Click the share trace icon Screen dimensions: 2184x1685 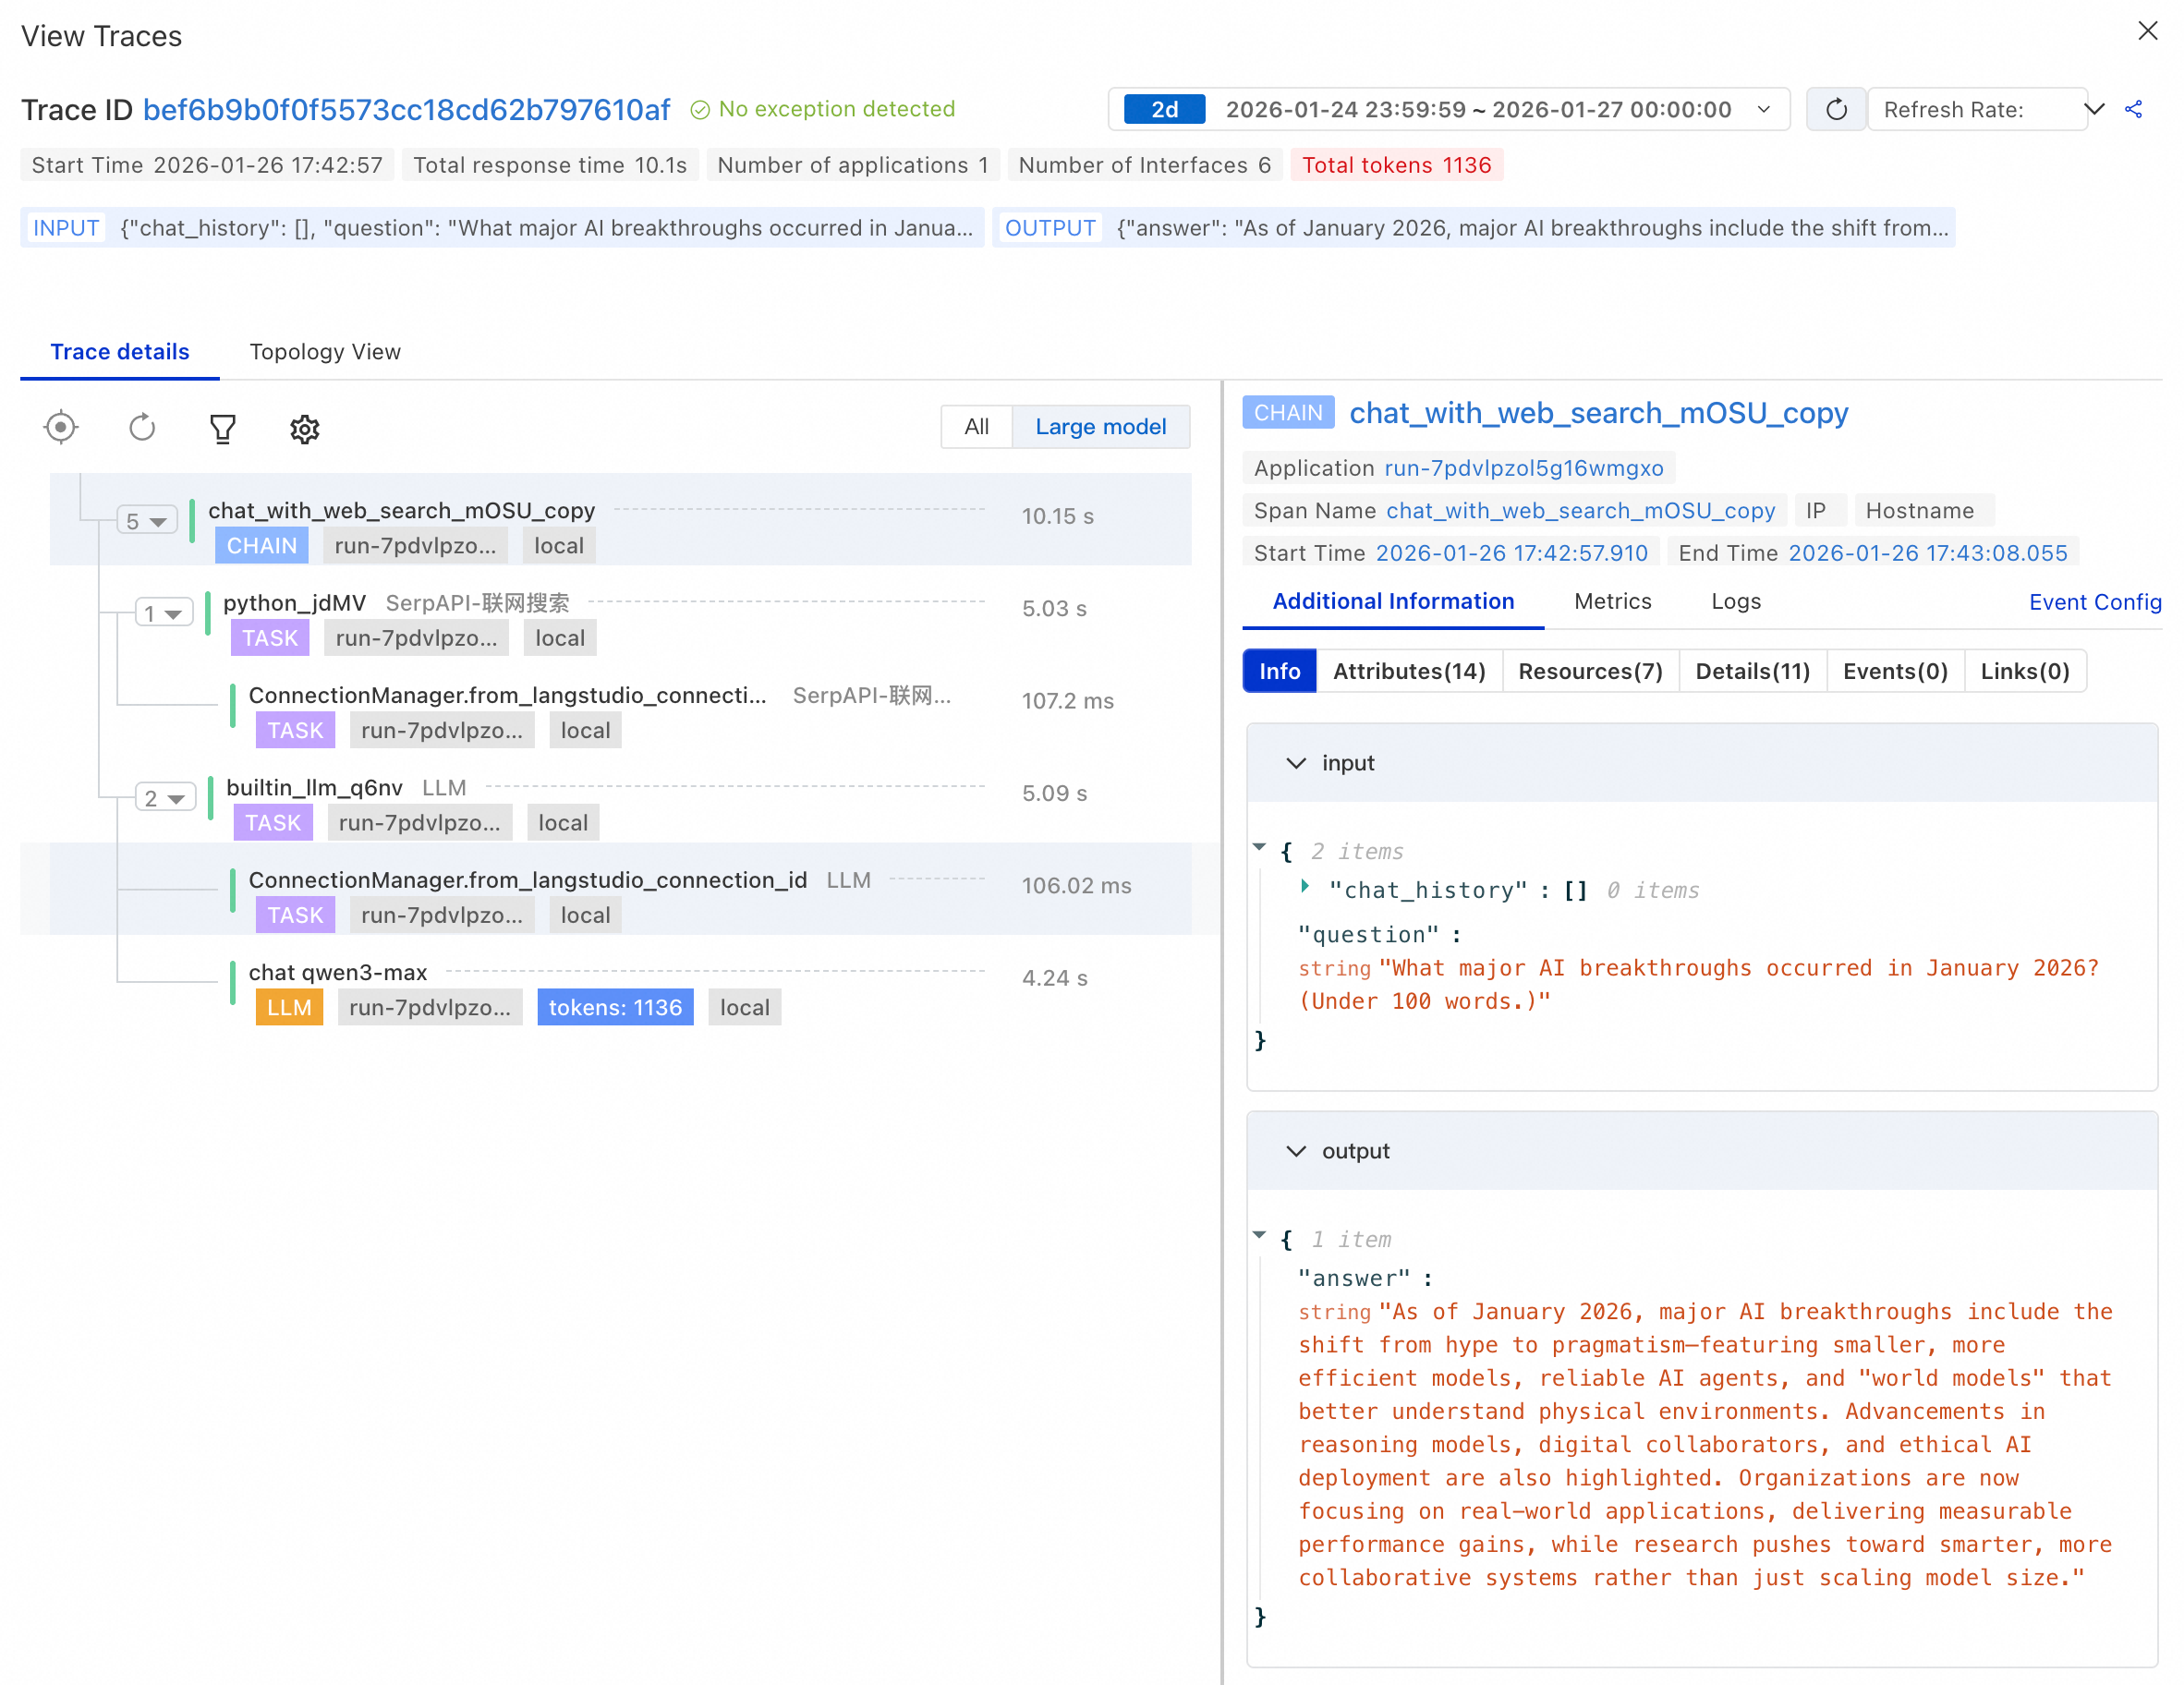pyautogui.click(x=2133, y=110)
